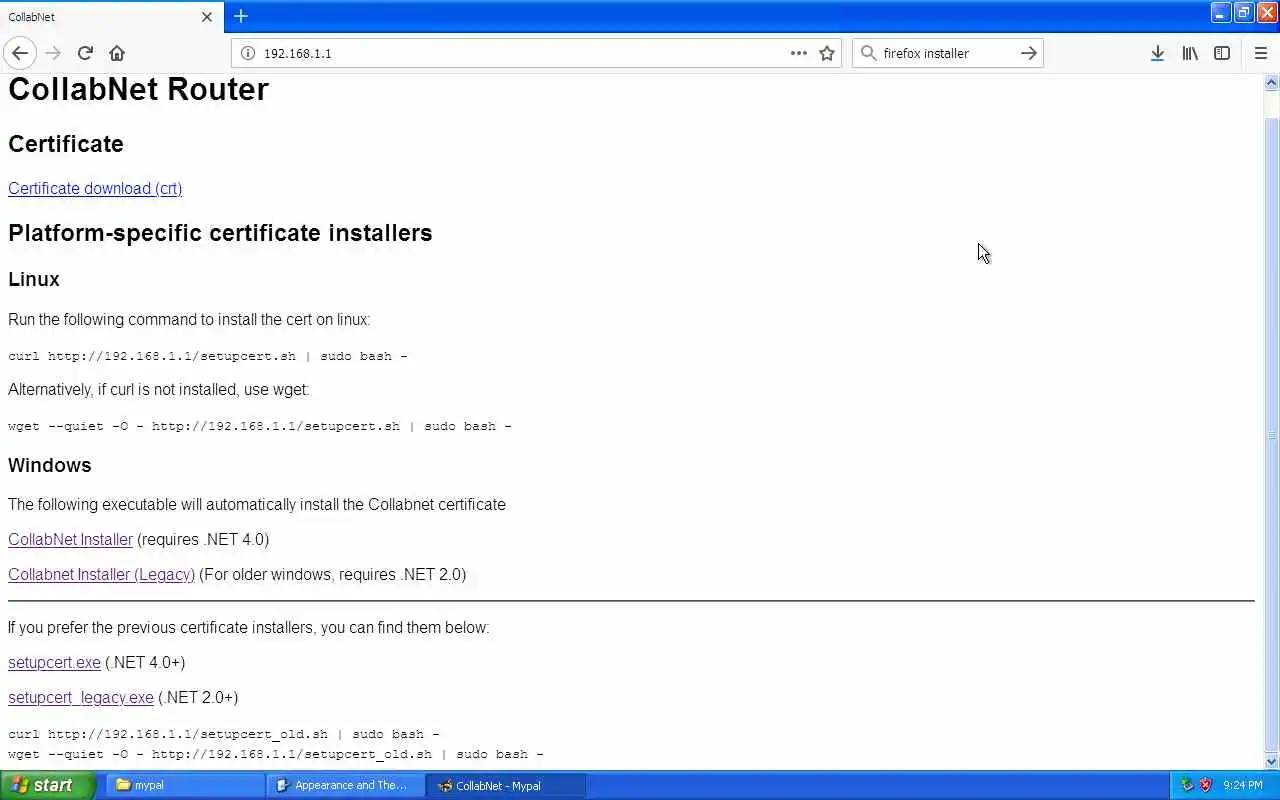
Task: Click the page's vertical scrollbar
Action: (1272, 420)
